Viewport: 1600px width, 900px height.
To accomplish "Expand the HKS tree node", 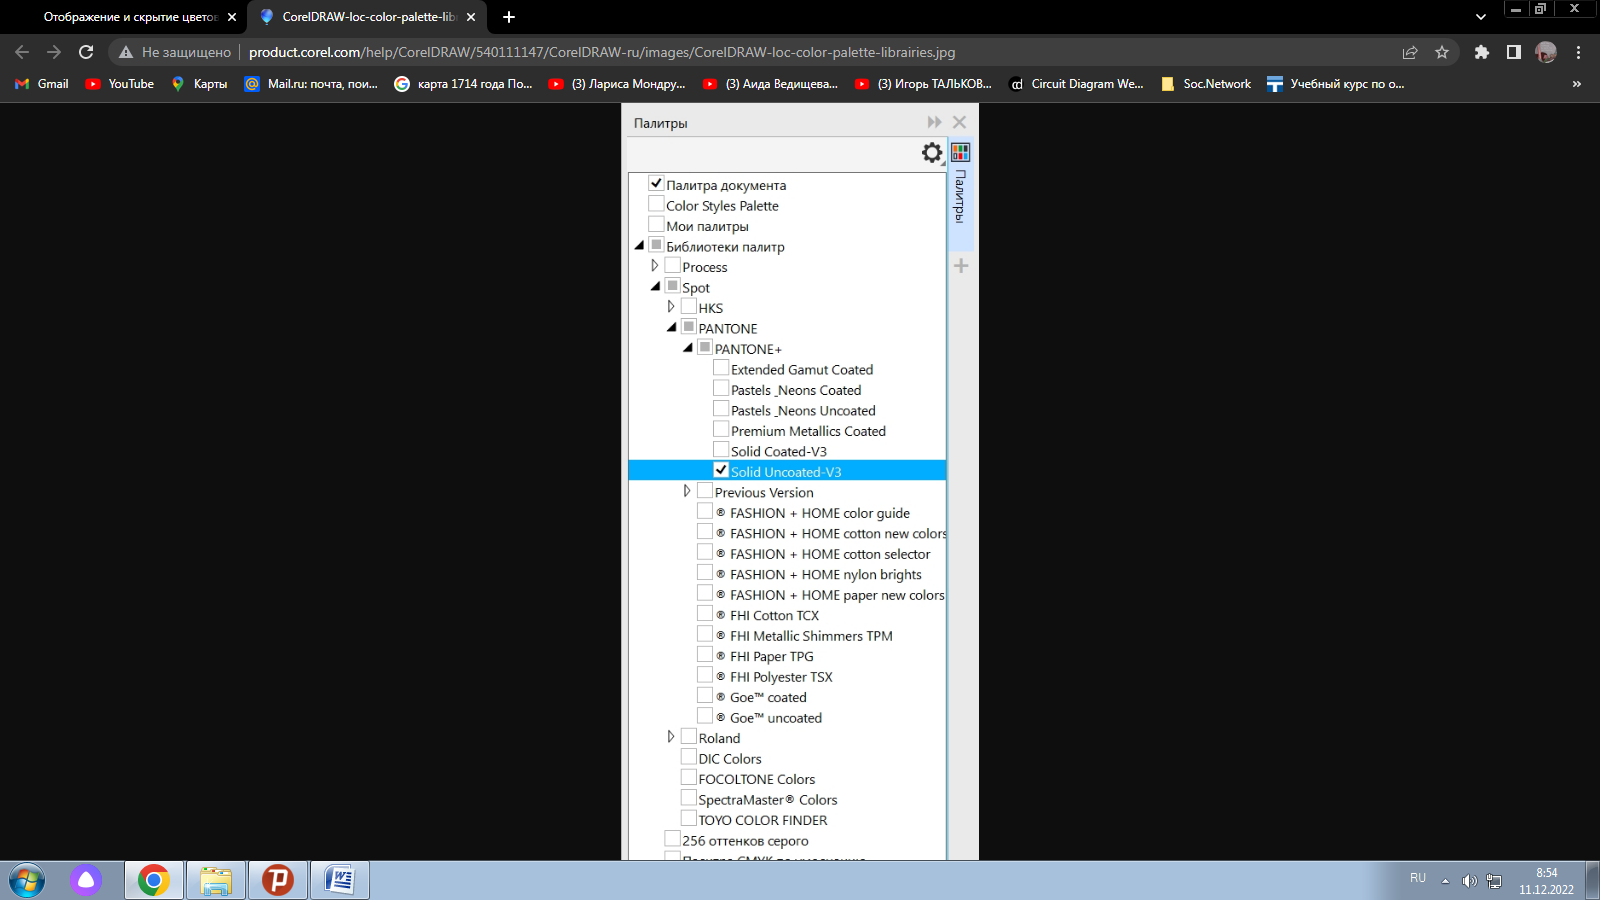I will [671, 307].
